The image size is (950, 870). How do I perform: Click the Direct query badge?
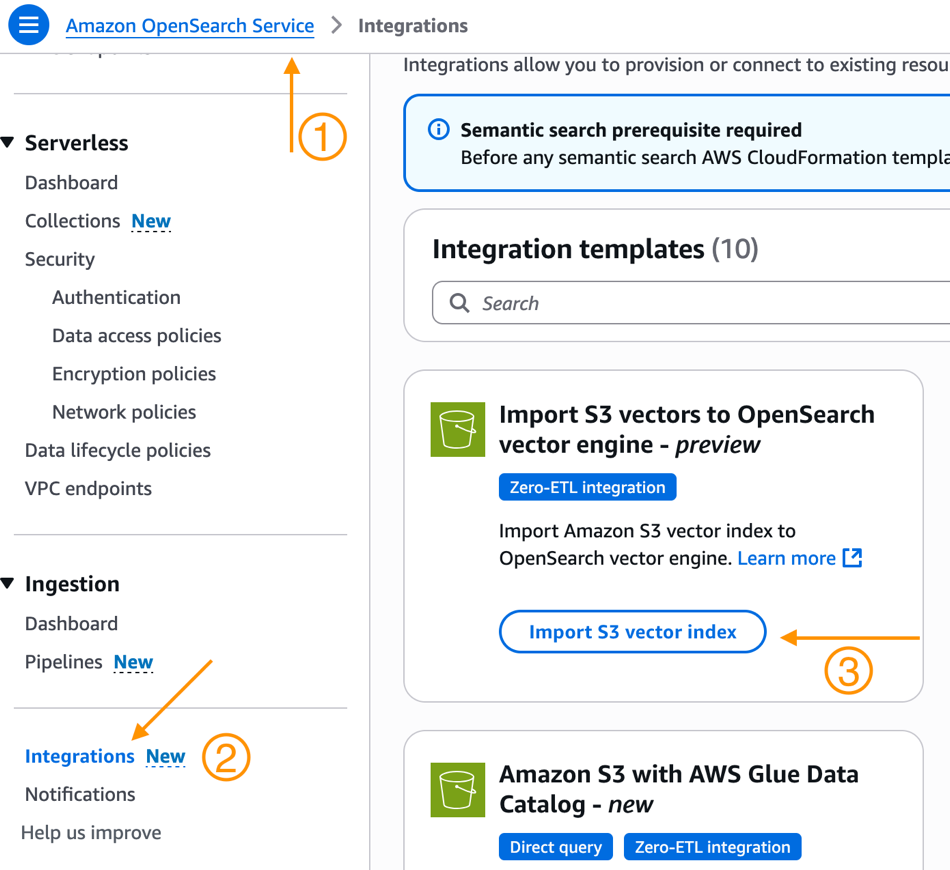click(x=556, y=846)
